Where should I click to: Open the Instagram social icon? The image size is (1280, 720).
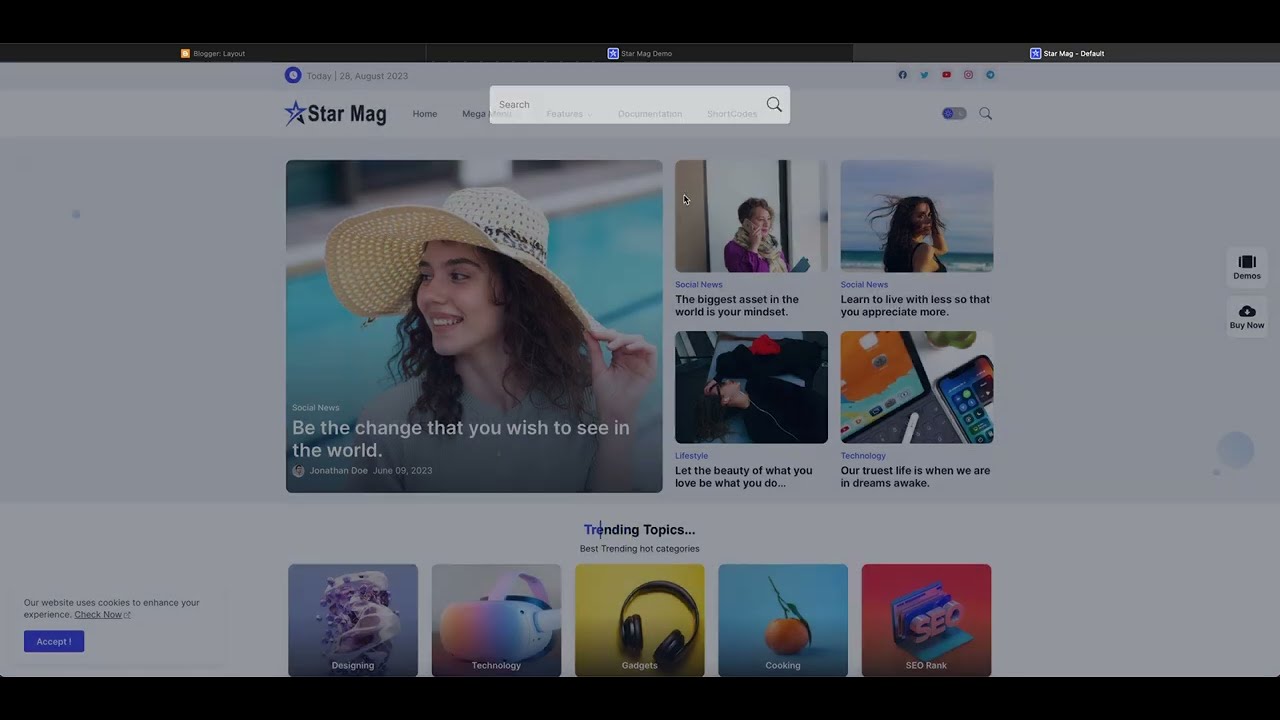968,75
